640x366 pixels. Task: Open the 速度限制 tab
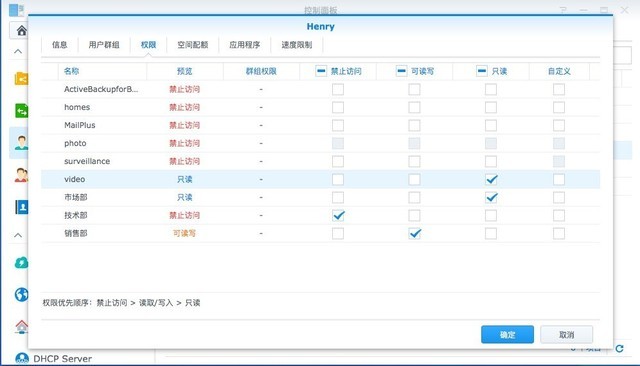[297, 45]
